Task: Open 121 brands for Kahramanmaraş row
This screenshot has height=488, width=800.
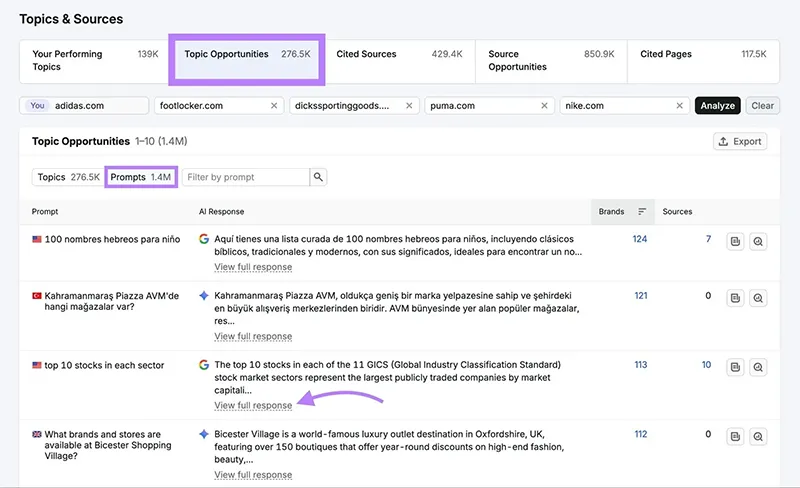Action: tap(641, 296)
